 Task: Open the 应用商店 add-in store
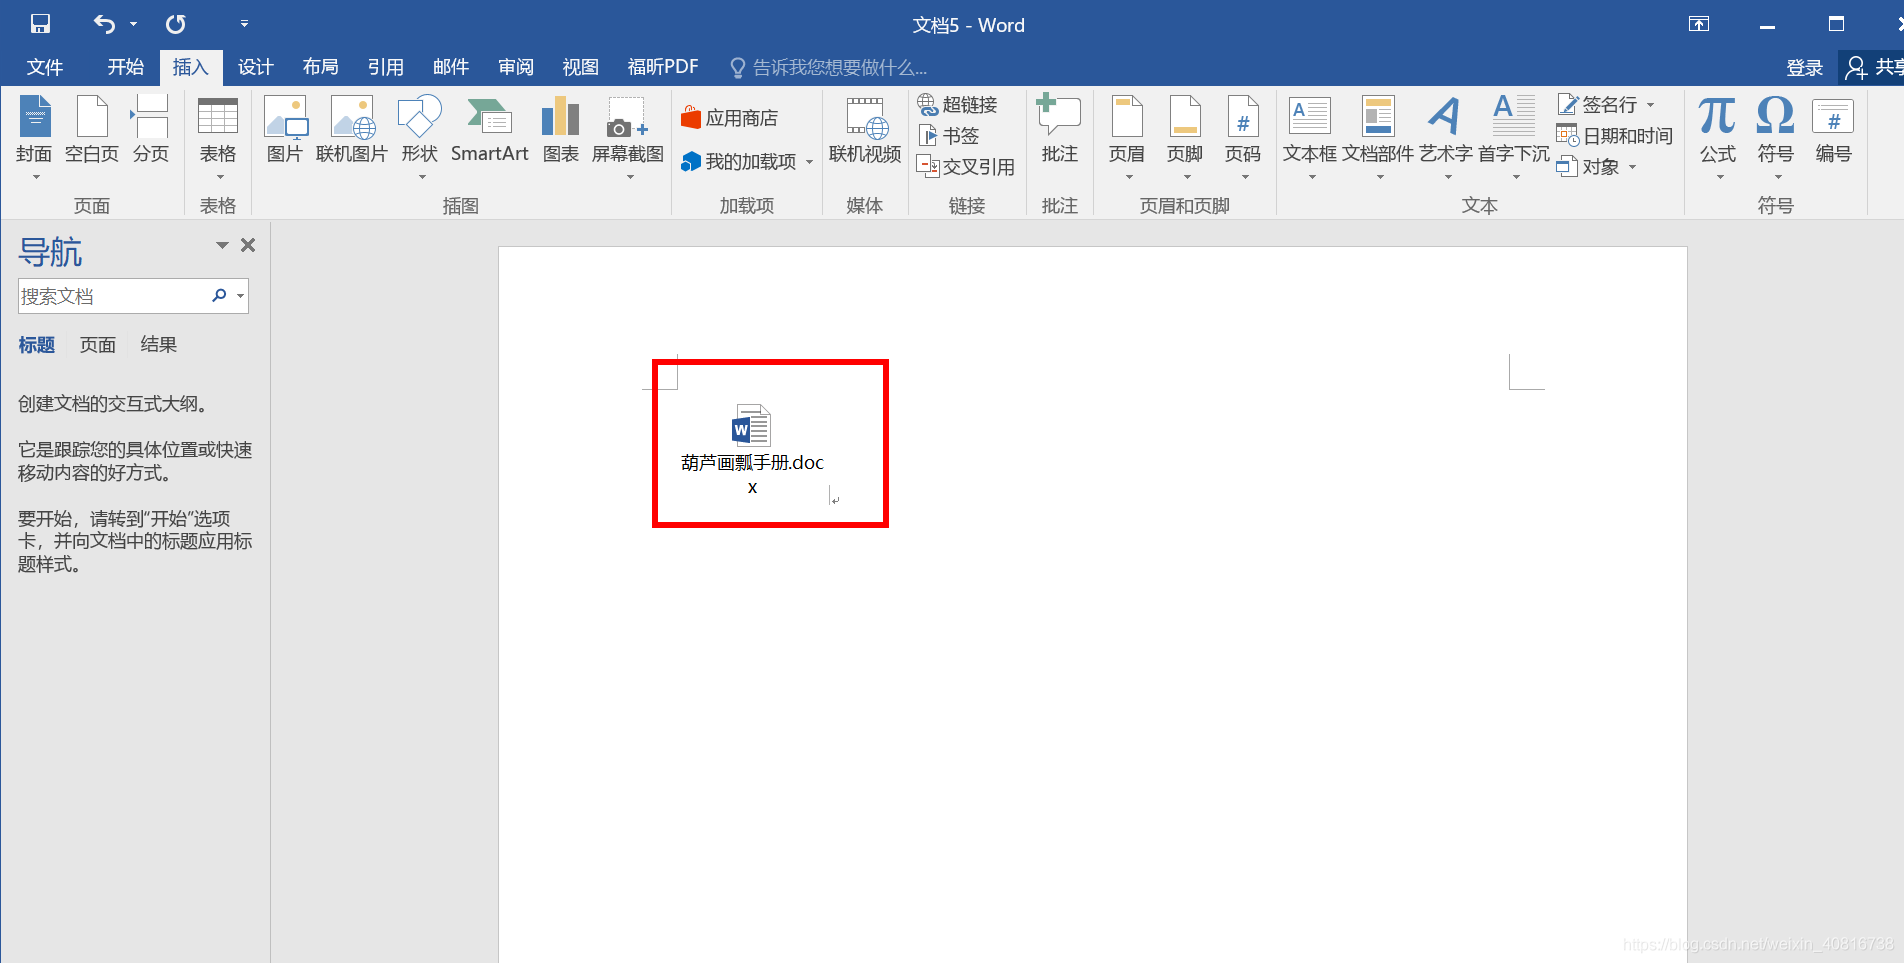point(729,118)
